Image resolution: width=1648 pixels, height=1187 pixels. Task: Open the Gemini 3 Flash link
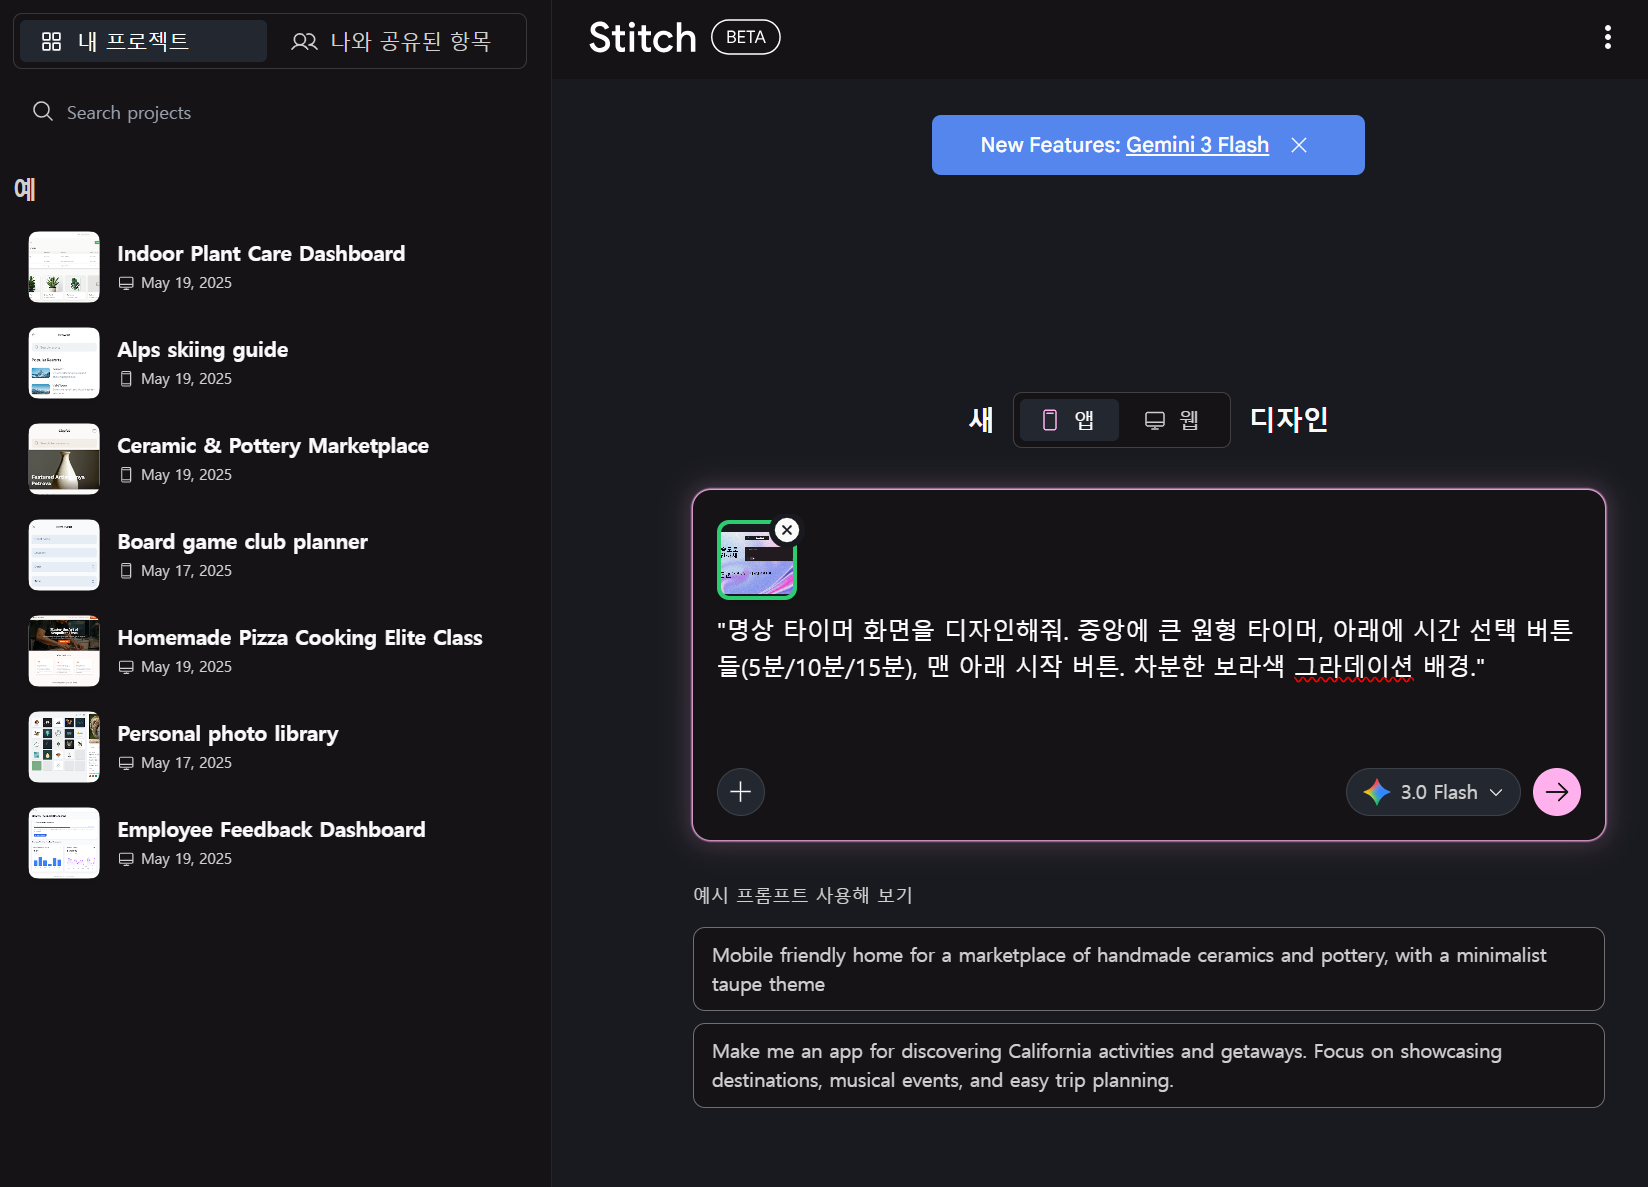[1197, 145]
